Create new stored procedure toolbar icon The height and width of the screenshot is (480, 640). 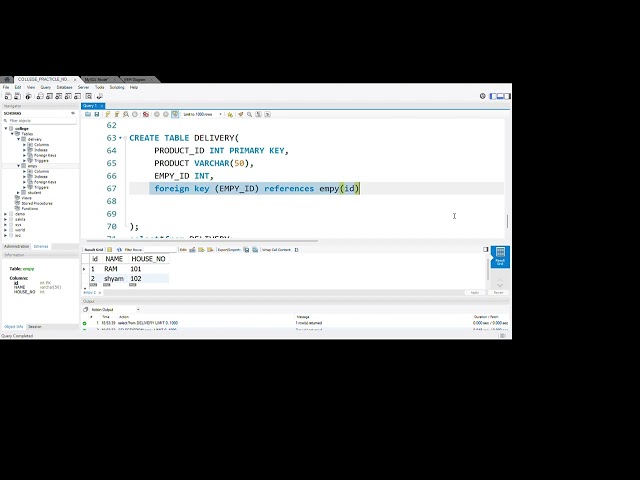pyautogui.click(x=68, y=96)
